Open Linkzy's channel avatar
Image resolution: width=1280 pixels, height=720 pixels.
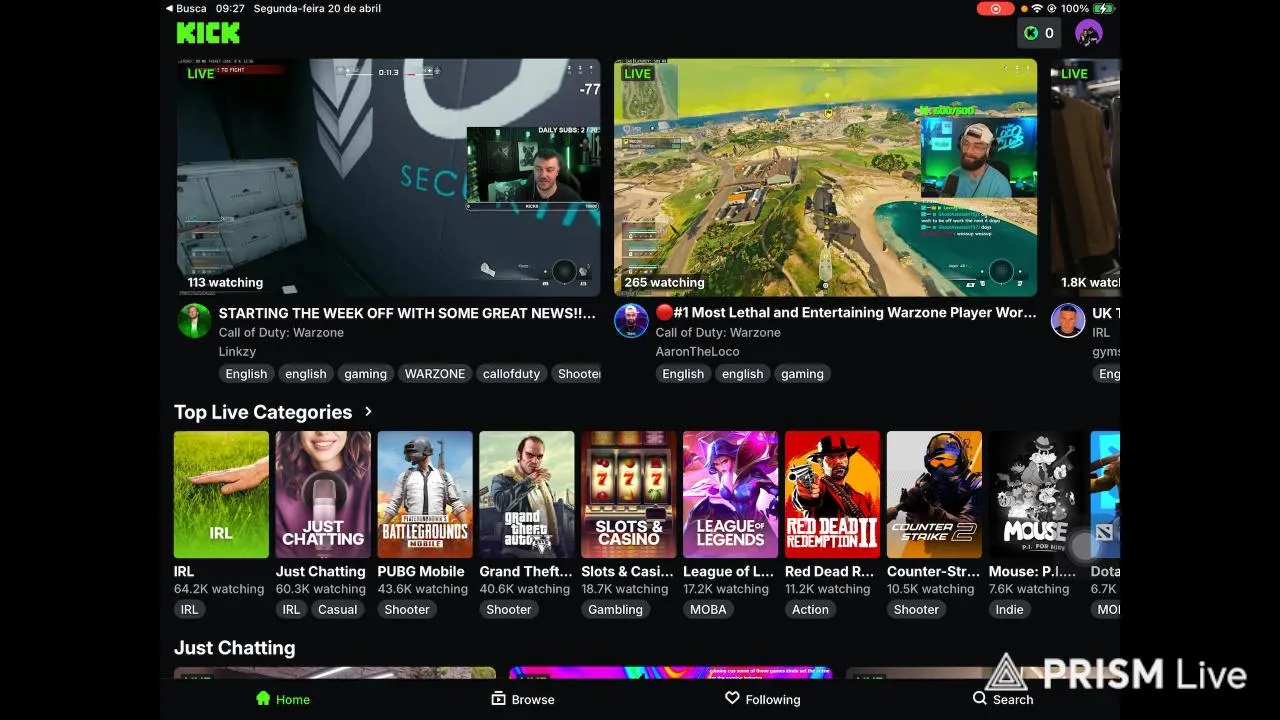pos(194,321)
